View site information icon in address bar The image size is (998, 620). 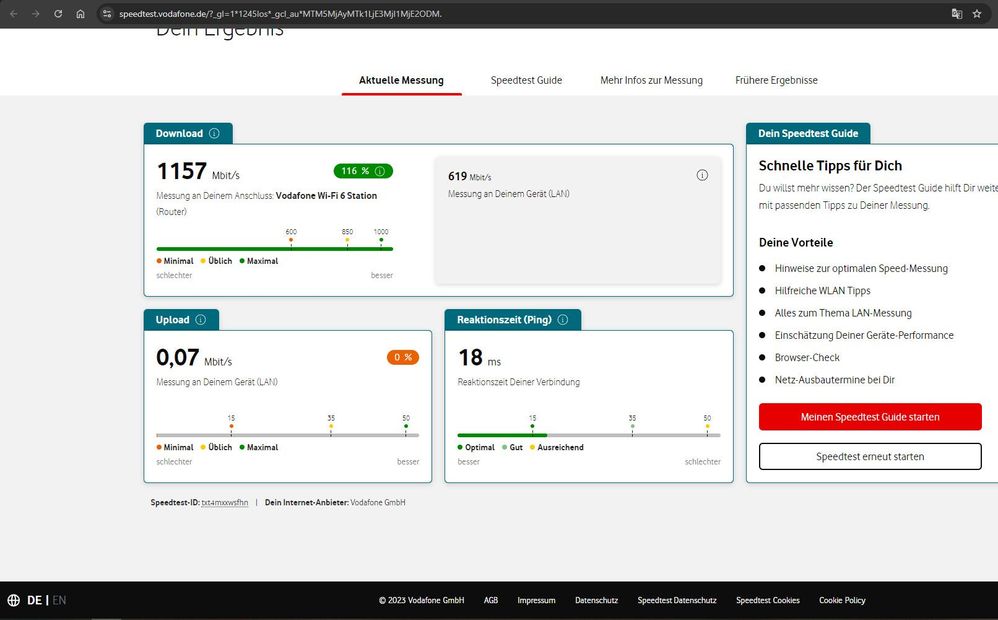(107, 13)
